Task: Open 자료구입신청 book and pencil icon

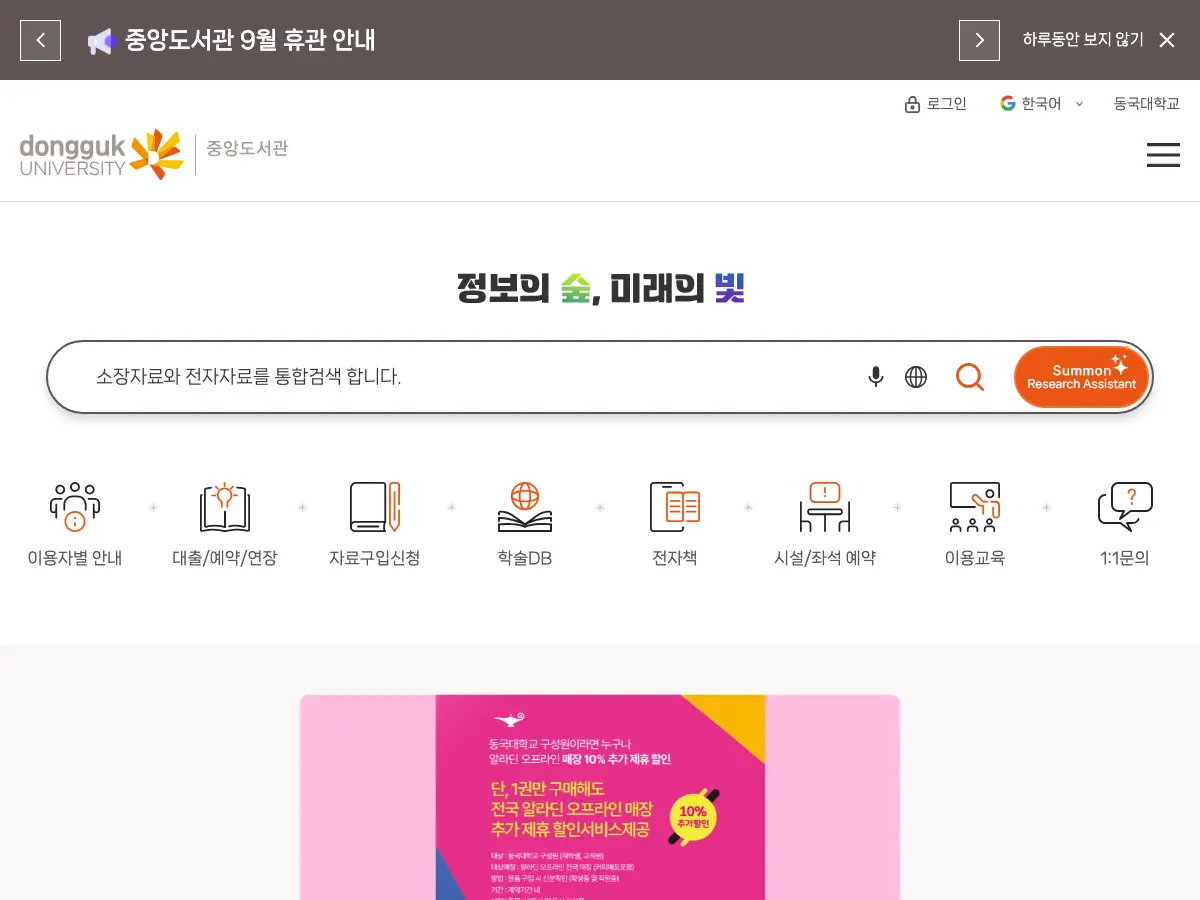Action: pyautogui.click(x=375, y=506)
